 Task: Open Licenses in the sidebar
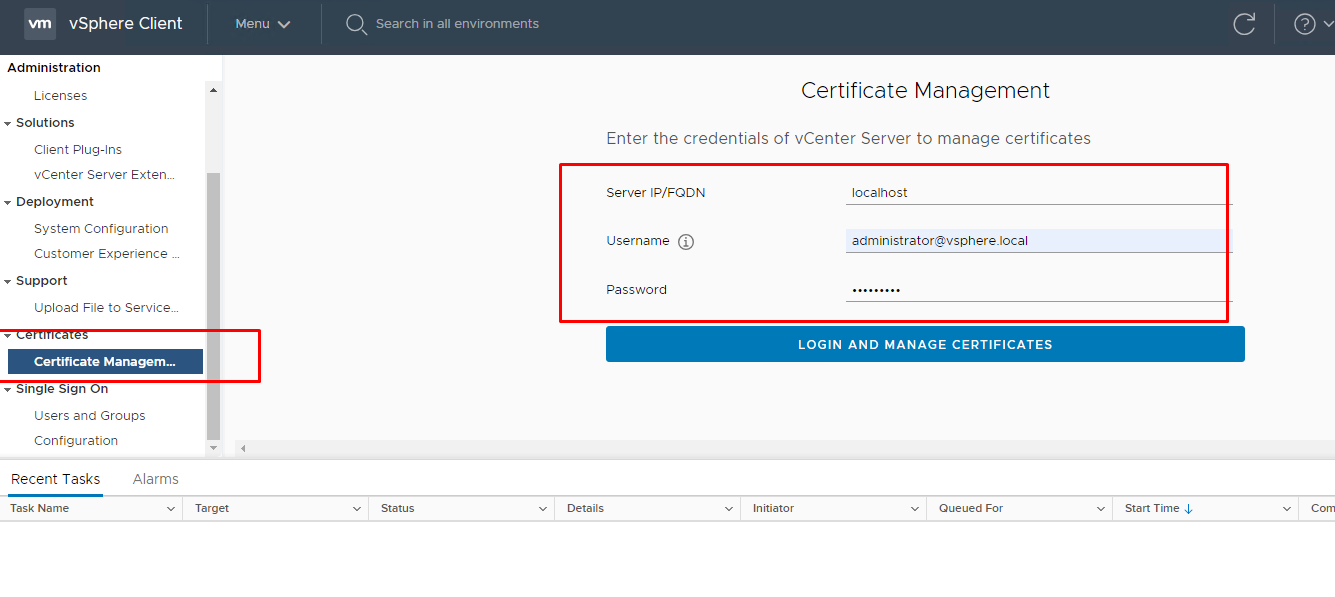60,96
